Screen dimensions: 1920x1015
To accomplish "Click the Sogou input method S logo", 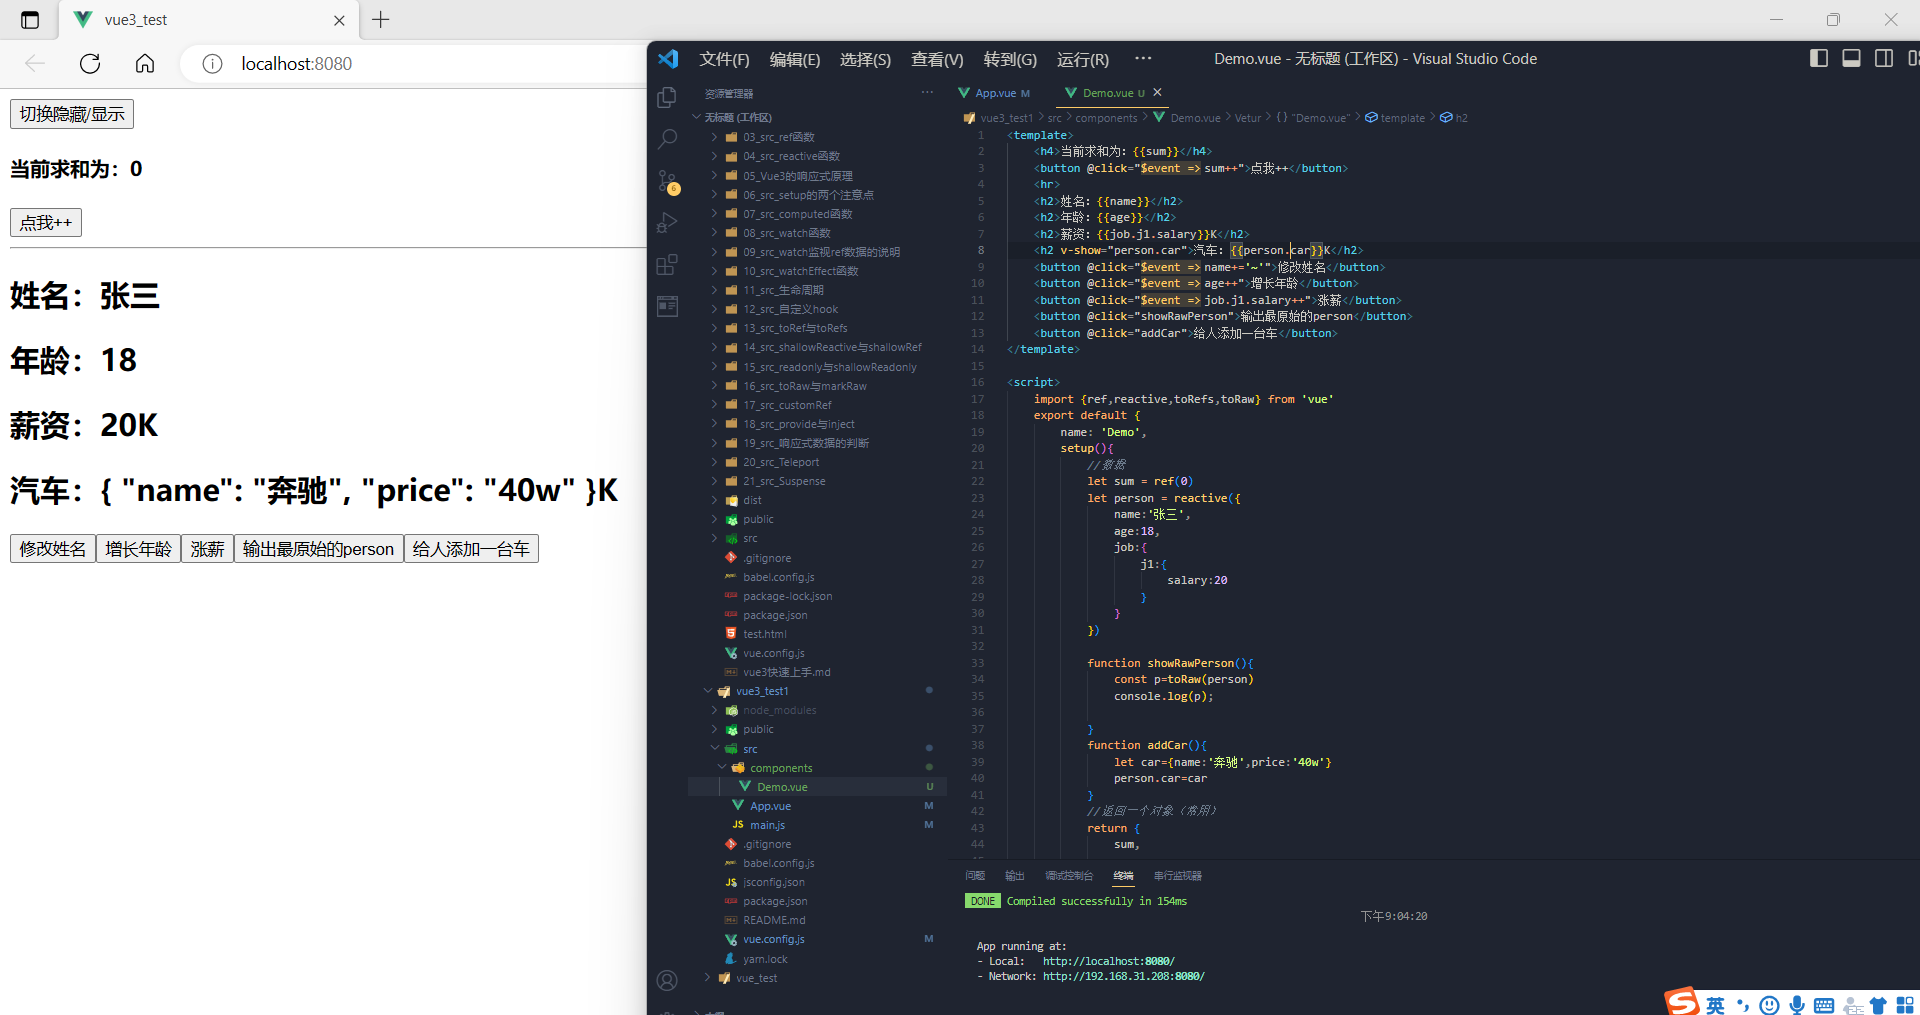I will (x=1682, y=1001).
